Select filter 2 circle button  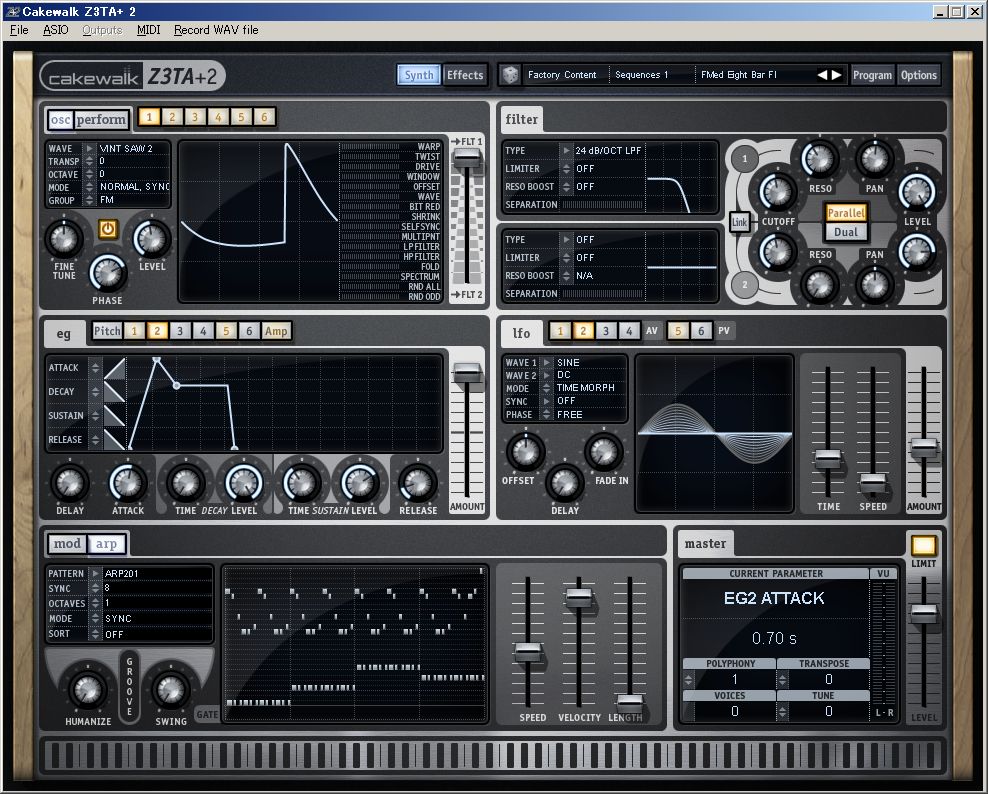pos(745,284)
